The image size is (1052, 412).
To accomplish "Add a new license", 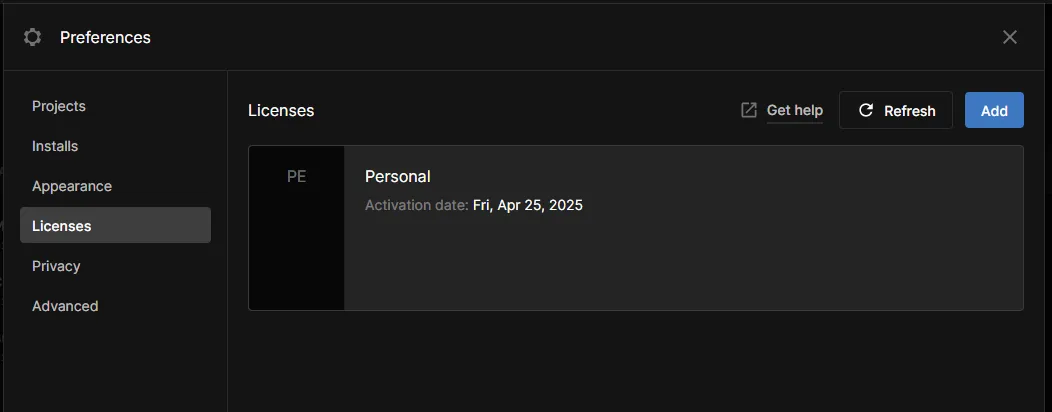I will click(x=994, y=110).
